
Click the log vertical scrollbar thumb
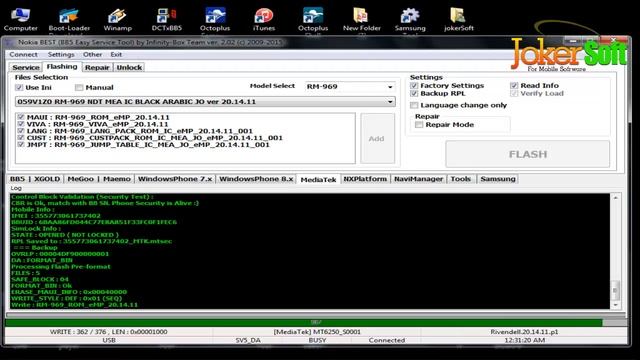point(616,290)
